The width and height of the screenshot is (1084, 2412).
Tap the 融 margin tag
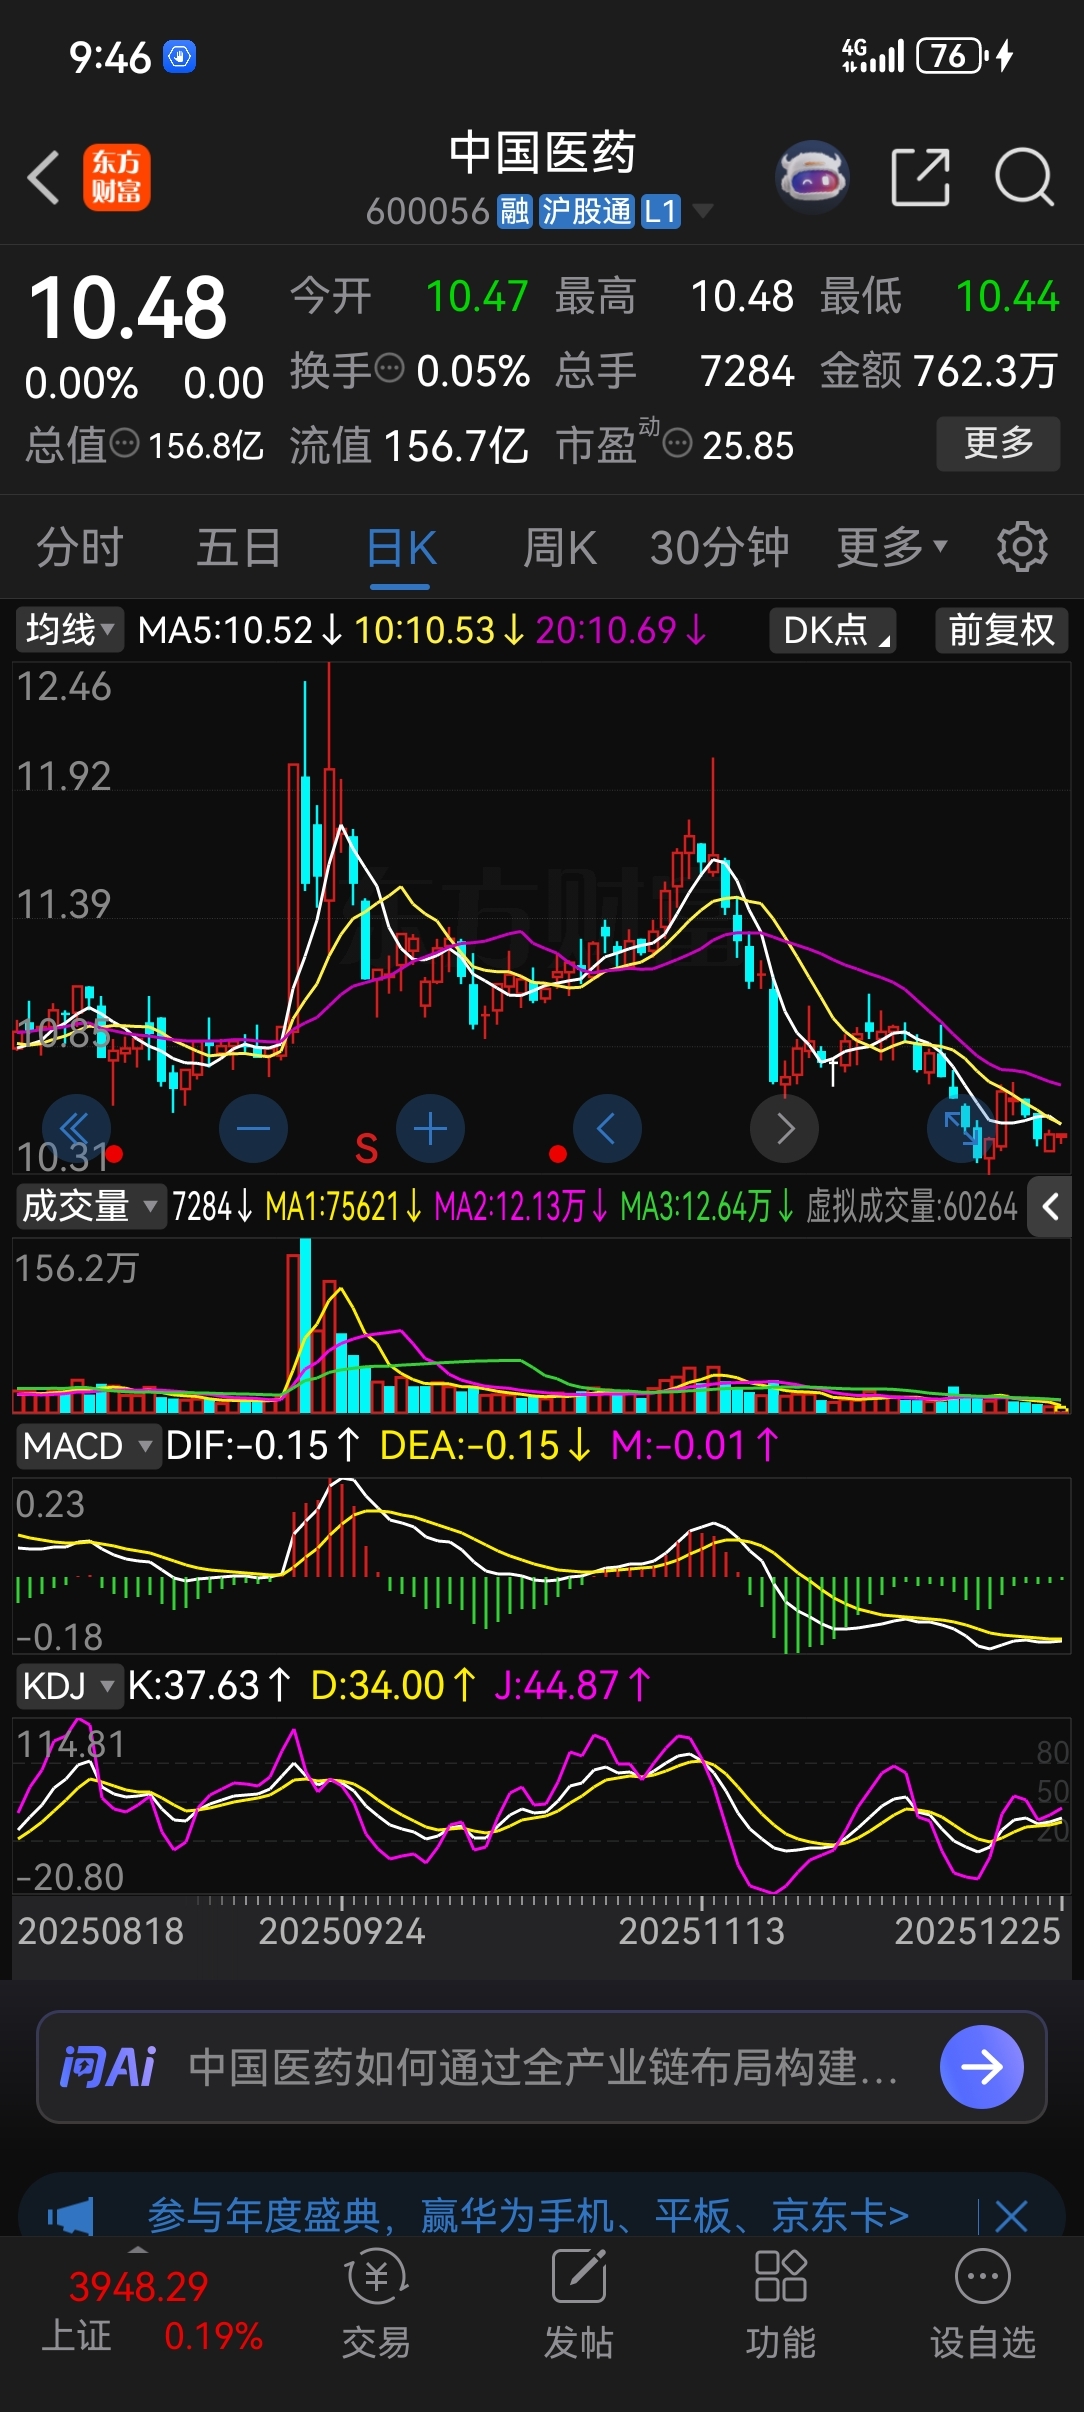tap(514, 211)
